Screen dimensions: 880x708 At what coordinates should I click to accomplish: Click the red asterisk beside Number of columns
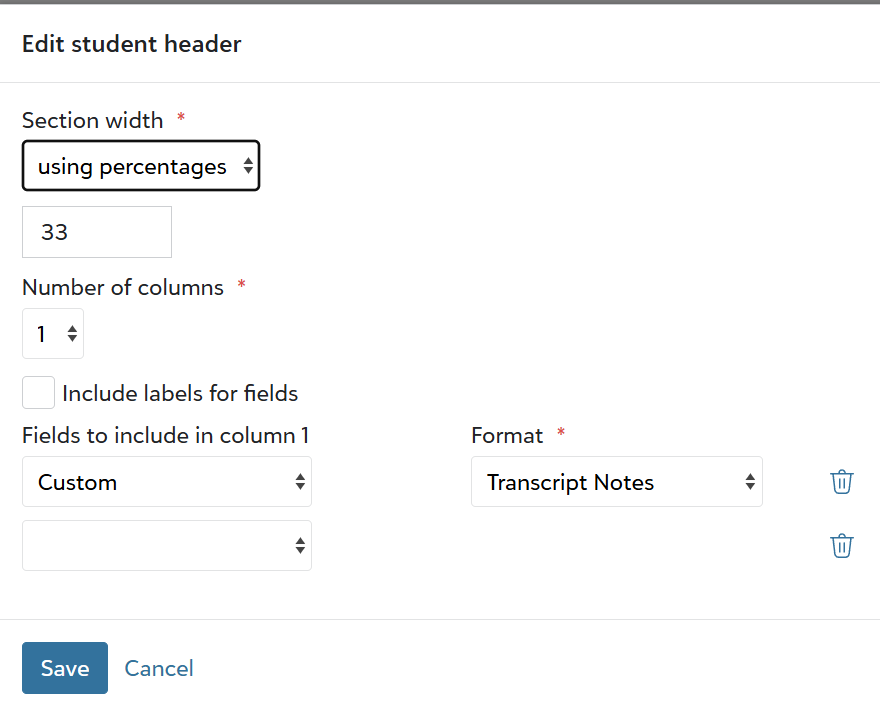point(241,285)
